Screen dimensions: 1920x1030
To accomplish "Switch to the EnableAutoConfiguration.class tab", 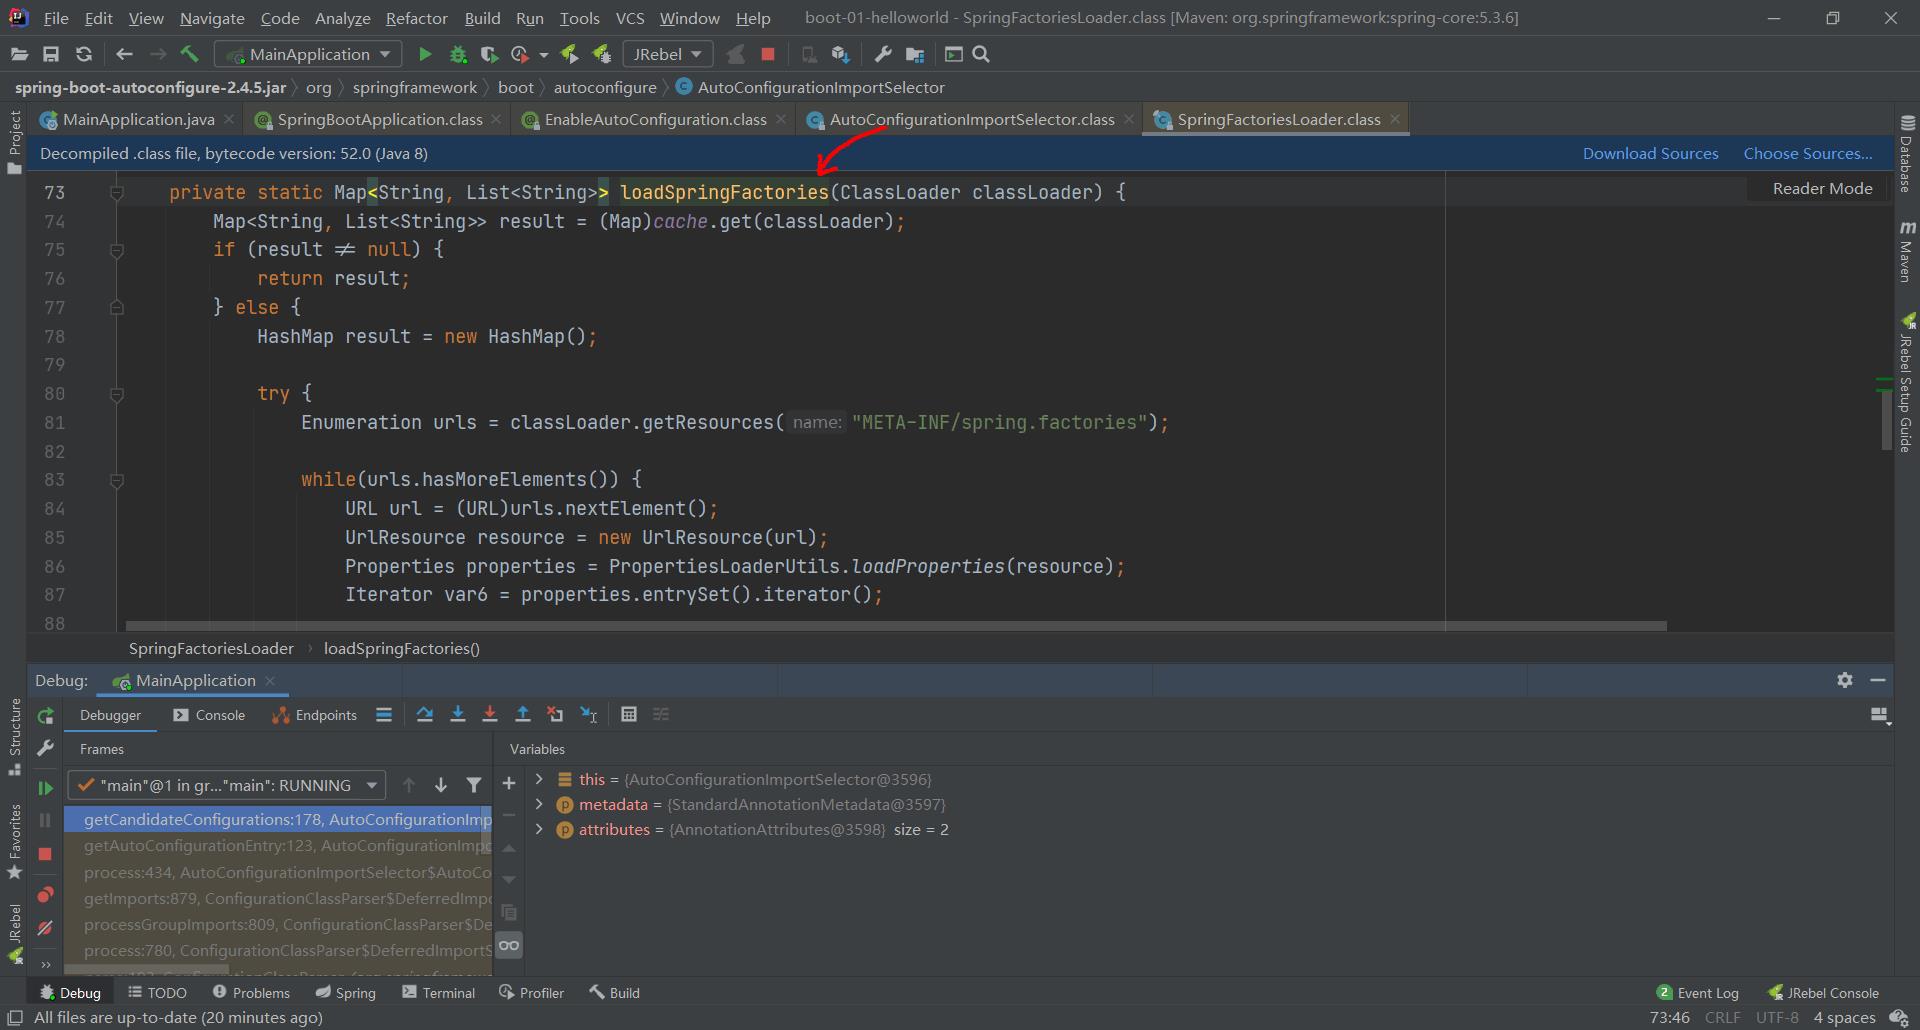I will tap(655, 119).
